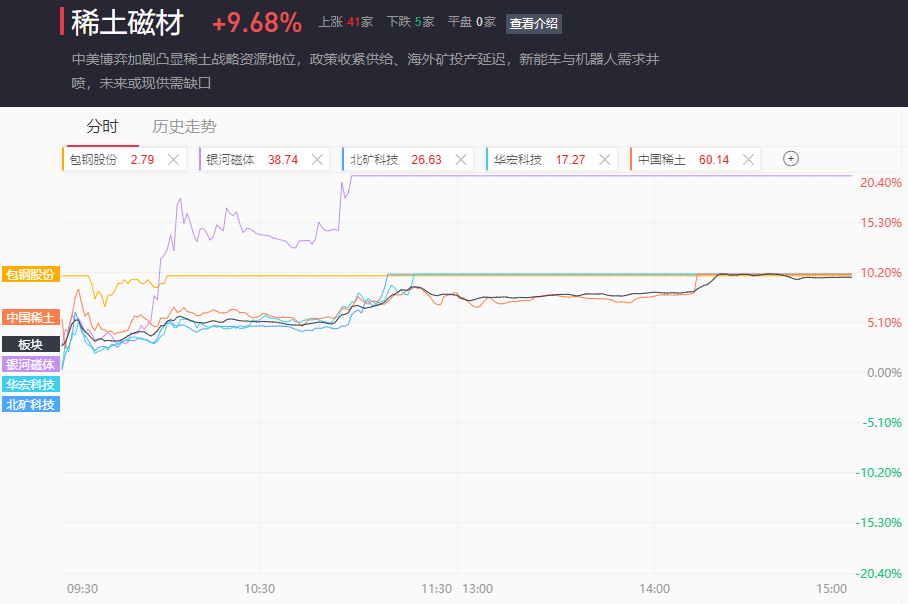This screenshot has height=604, width=908.
Task: Open the 历史走势 tab
Action: click(184, 127)
